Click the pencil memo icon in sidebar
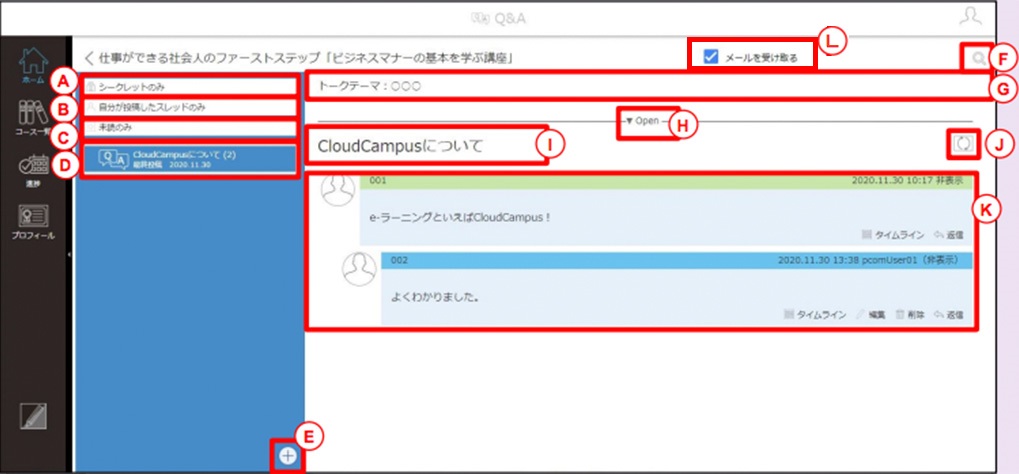 pos(32,416)
